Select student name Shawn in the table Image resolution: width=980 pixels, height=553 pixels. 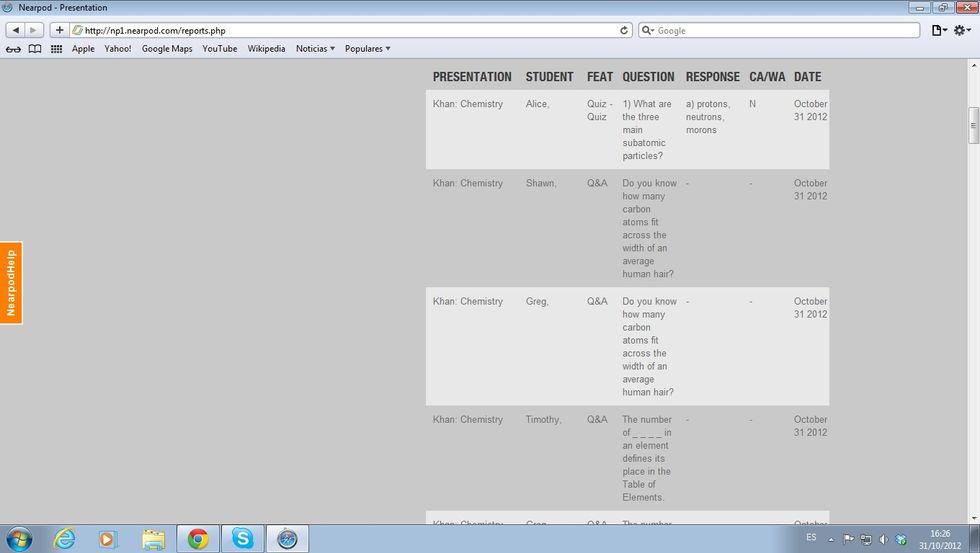[x=541, y=183]
